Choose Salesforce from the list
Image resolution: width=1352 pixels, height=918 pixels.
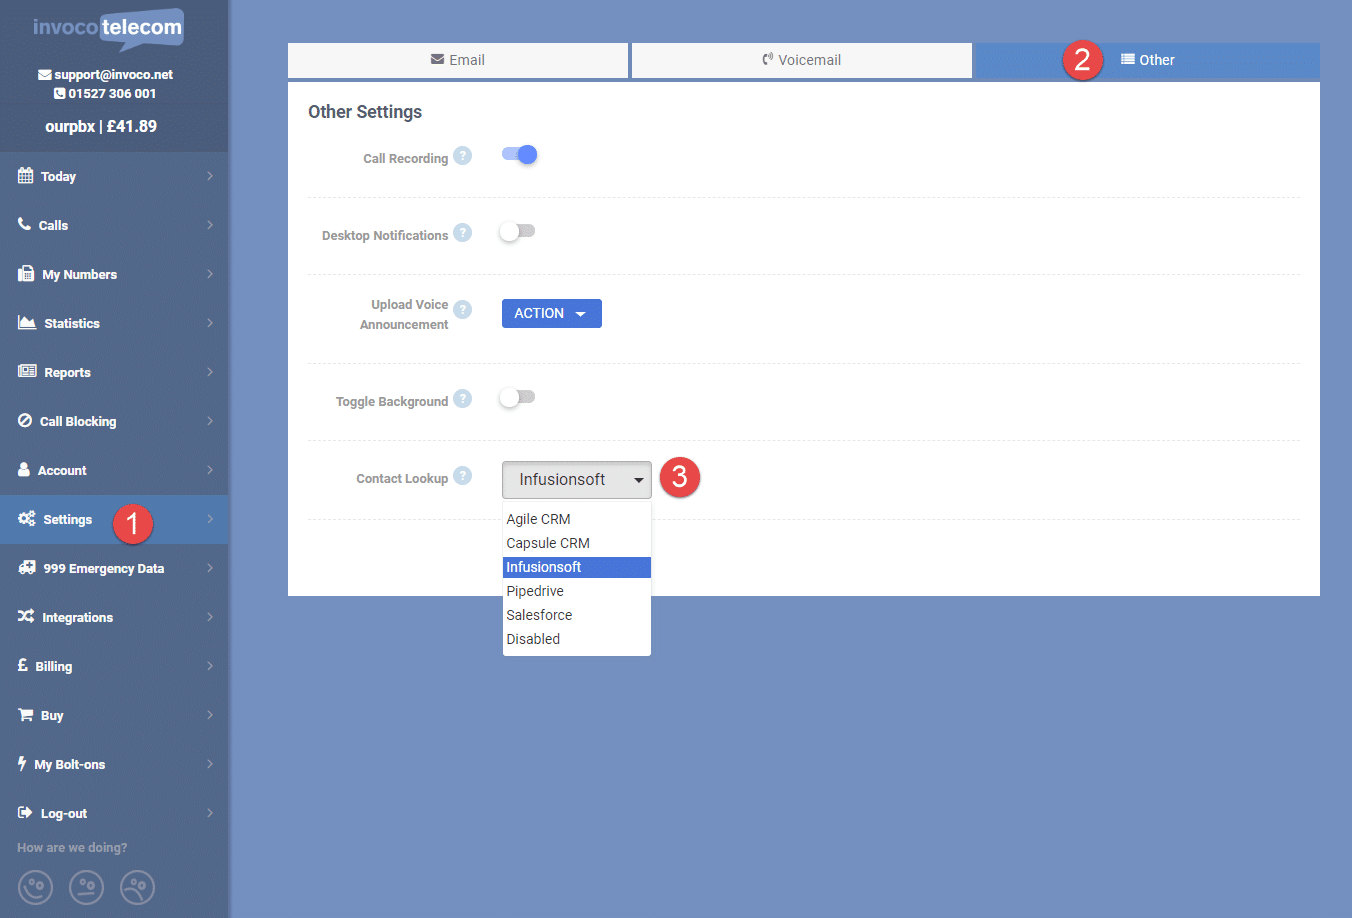[x=577, y=615]
